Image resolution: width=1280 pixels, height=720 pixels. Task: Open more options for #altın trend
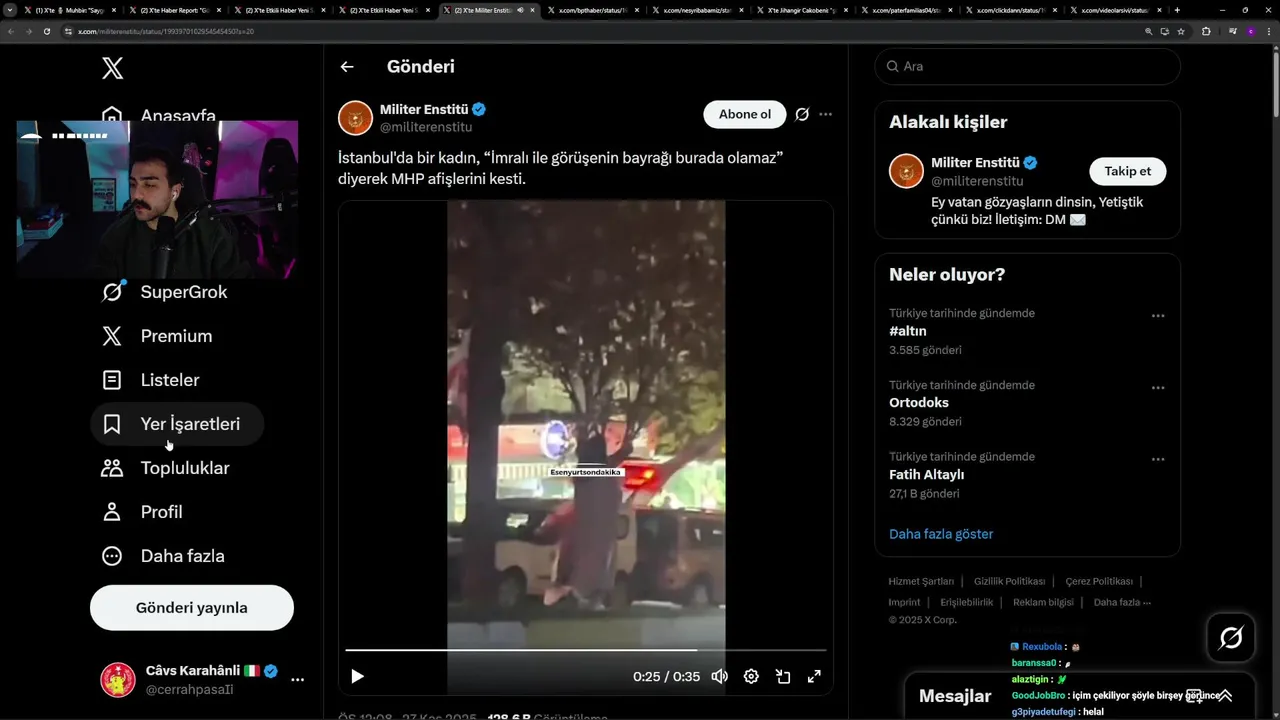point(1158,316)
